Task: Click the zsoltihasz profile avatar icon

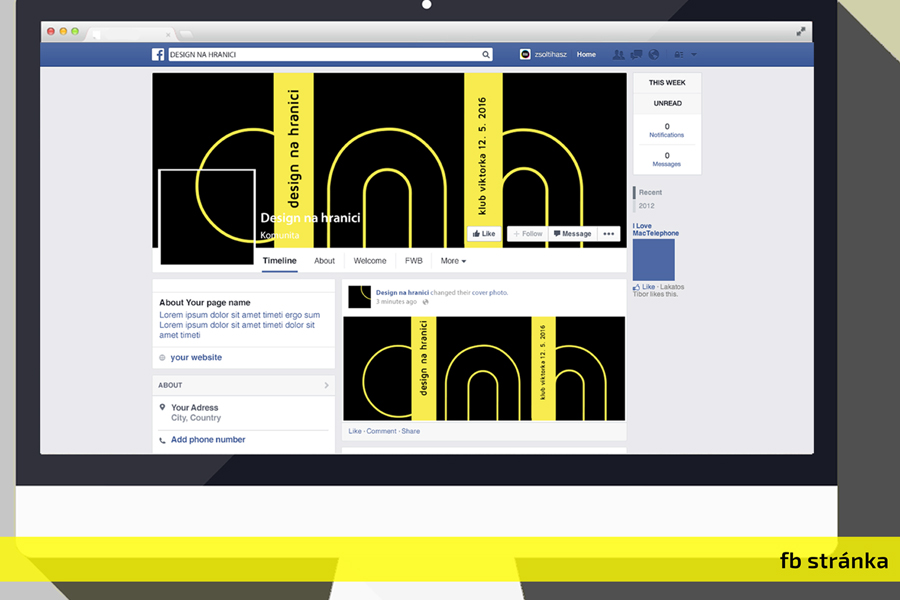Action: point(525,55)
